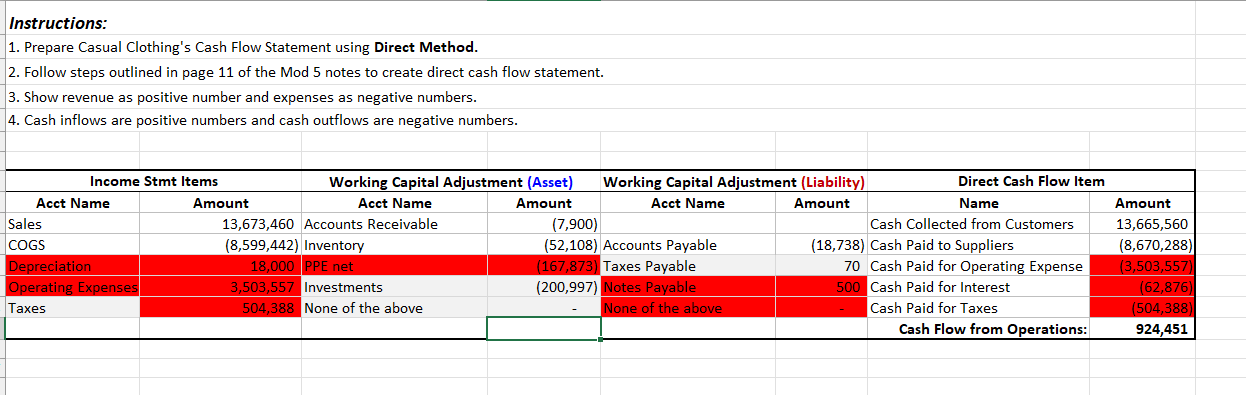
Task: Select the "Inventory" cell
Action: [395, 245]
